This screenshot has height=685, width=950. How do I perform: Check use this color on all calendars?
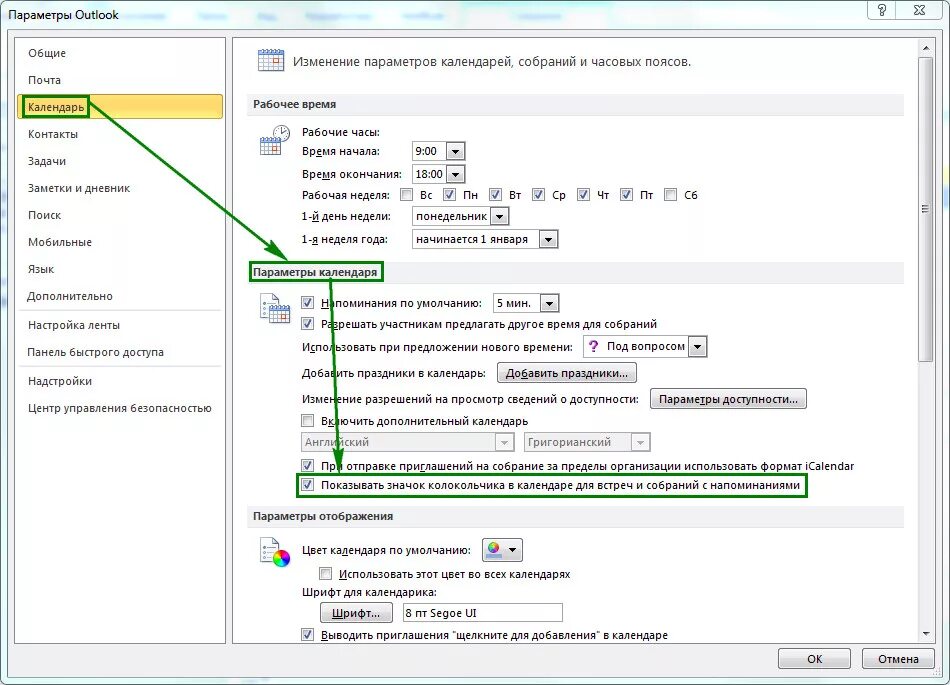pyautogui.click(x=326, y=574)
